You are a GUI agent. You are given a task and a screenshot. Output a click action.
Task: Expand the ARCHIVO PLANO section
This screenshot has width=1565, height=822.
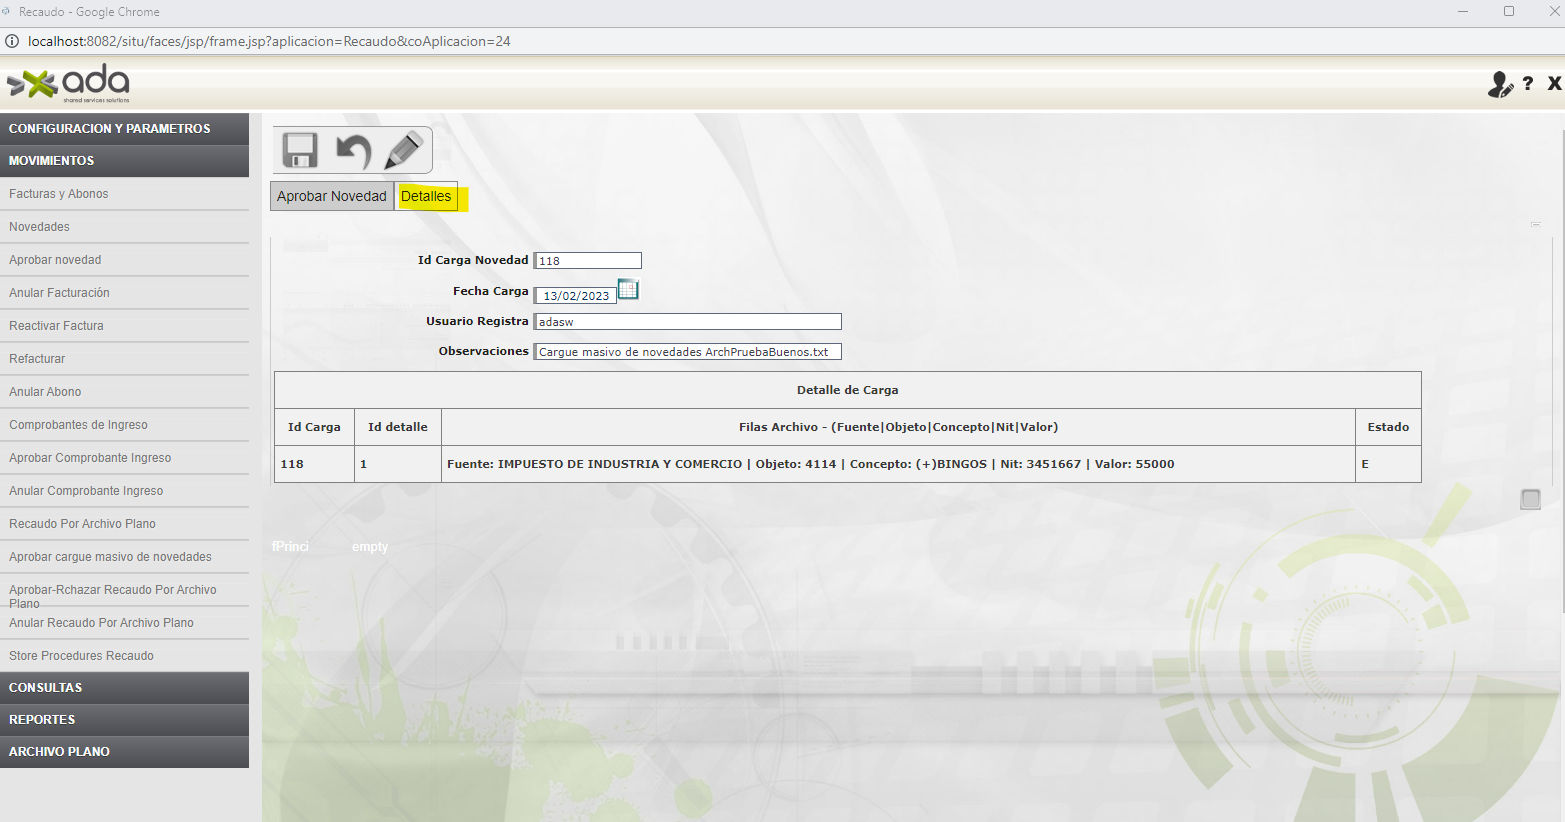pyautogui.click(x=124, y=752)
